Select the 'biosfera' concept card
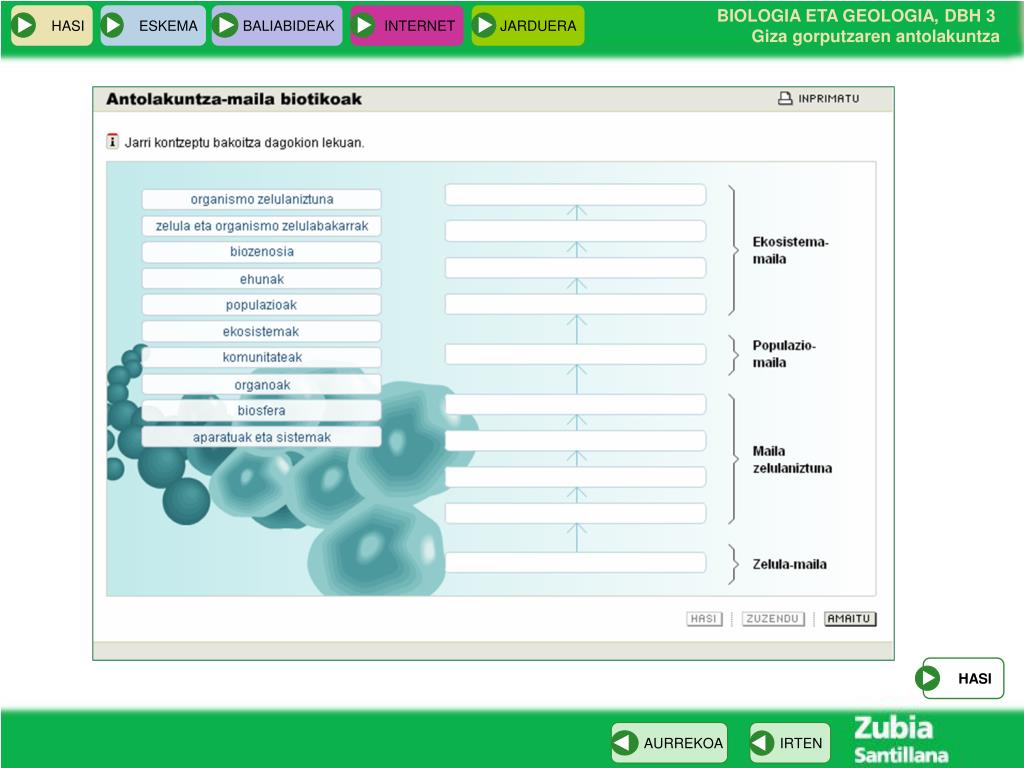 (261, 411)
